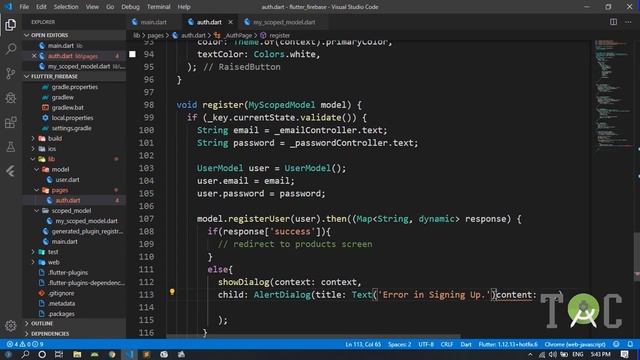The image size is (640, 360).
Task: Expand the Outline section
Action: click(x=74, y=323)
